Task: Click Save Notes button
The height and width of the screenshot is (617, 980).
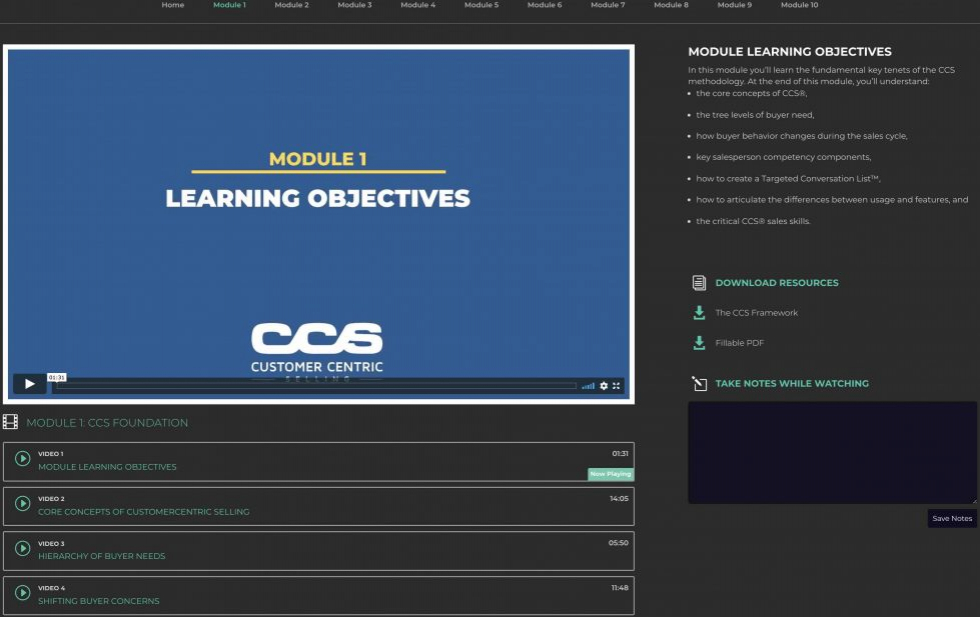Action: click(952, 518)
